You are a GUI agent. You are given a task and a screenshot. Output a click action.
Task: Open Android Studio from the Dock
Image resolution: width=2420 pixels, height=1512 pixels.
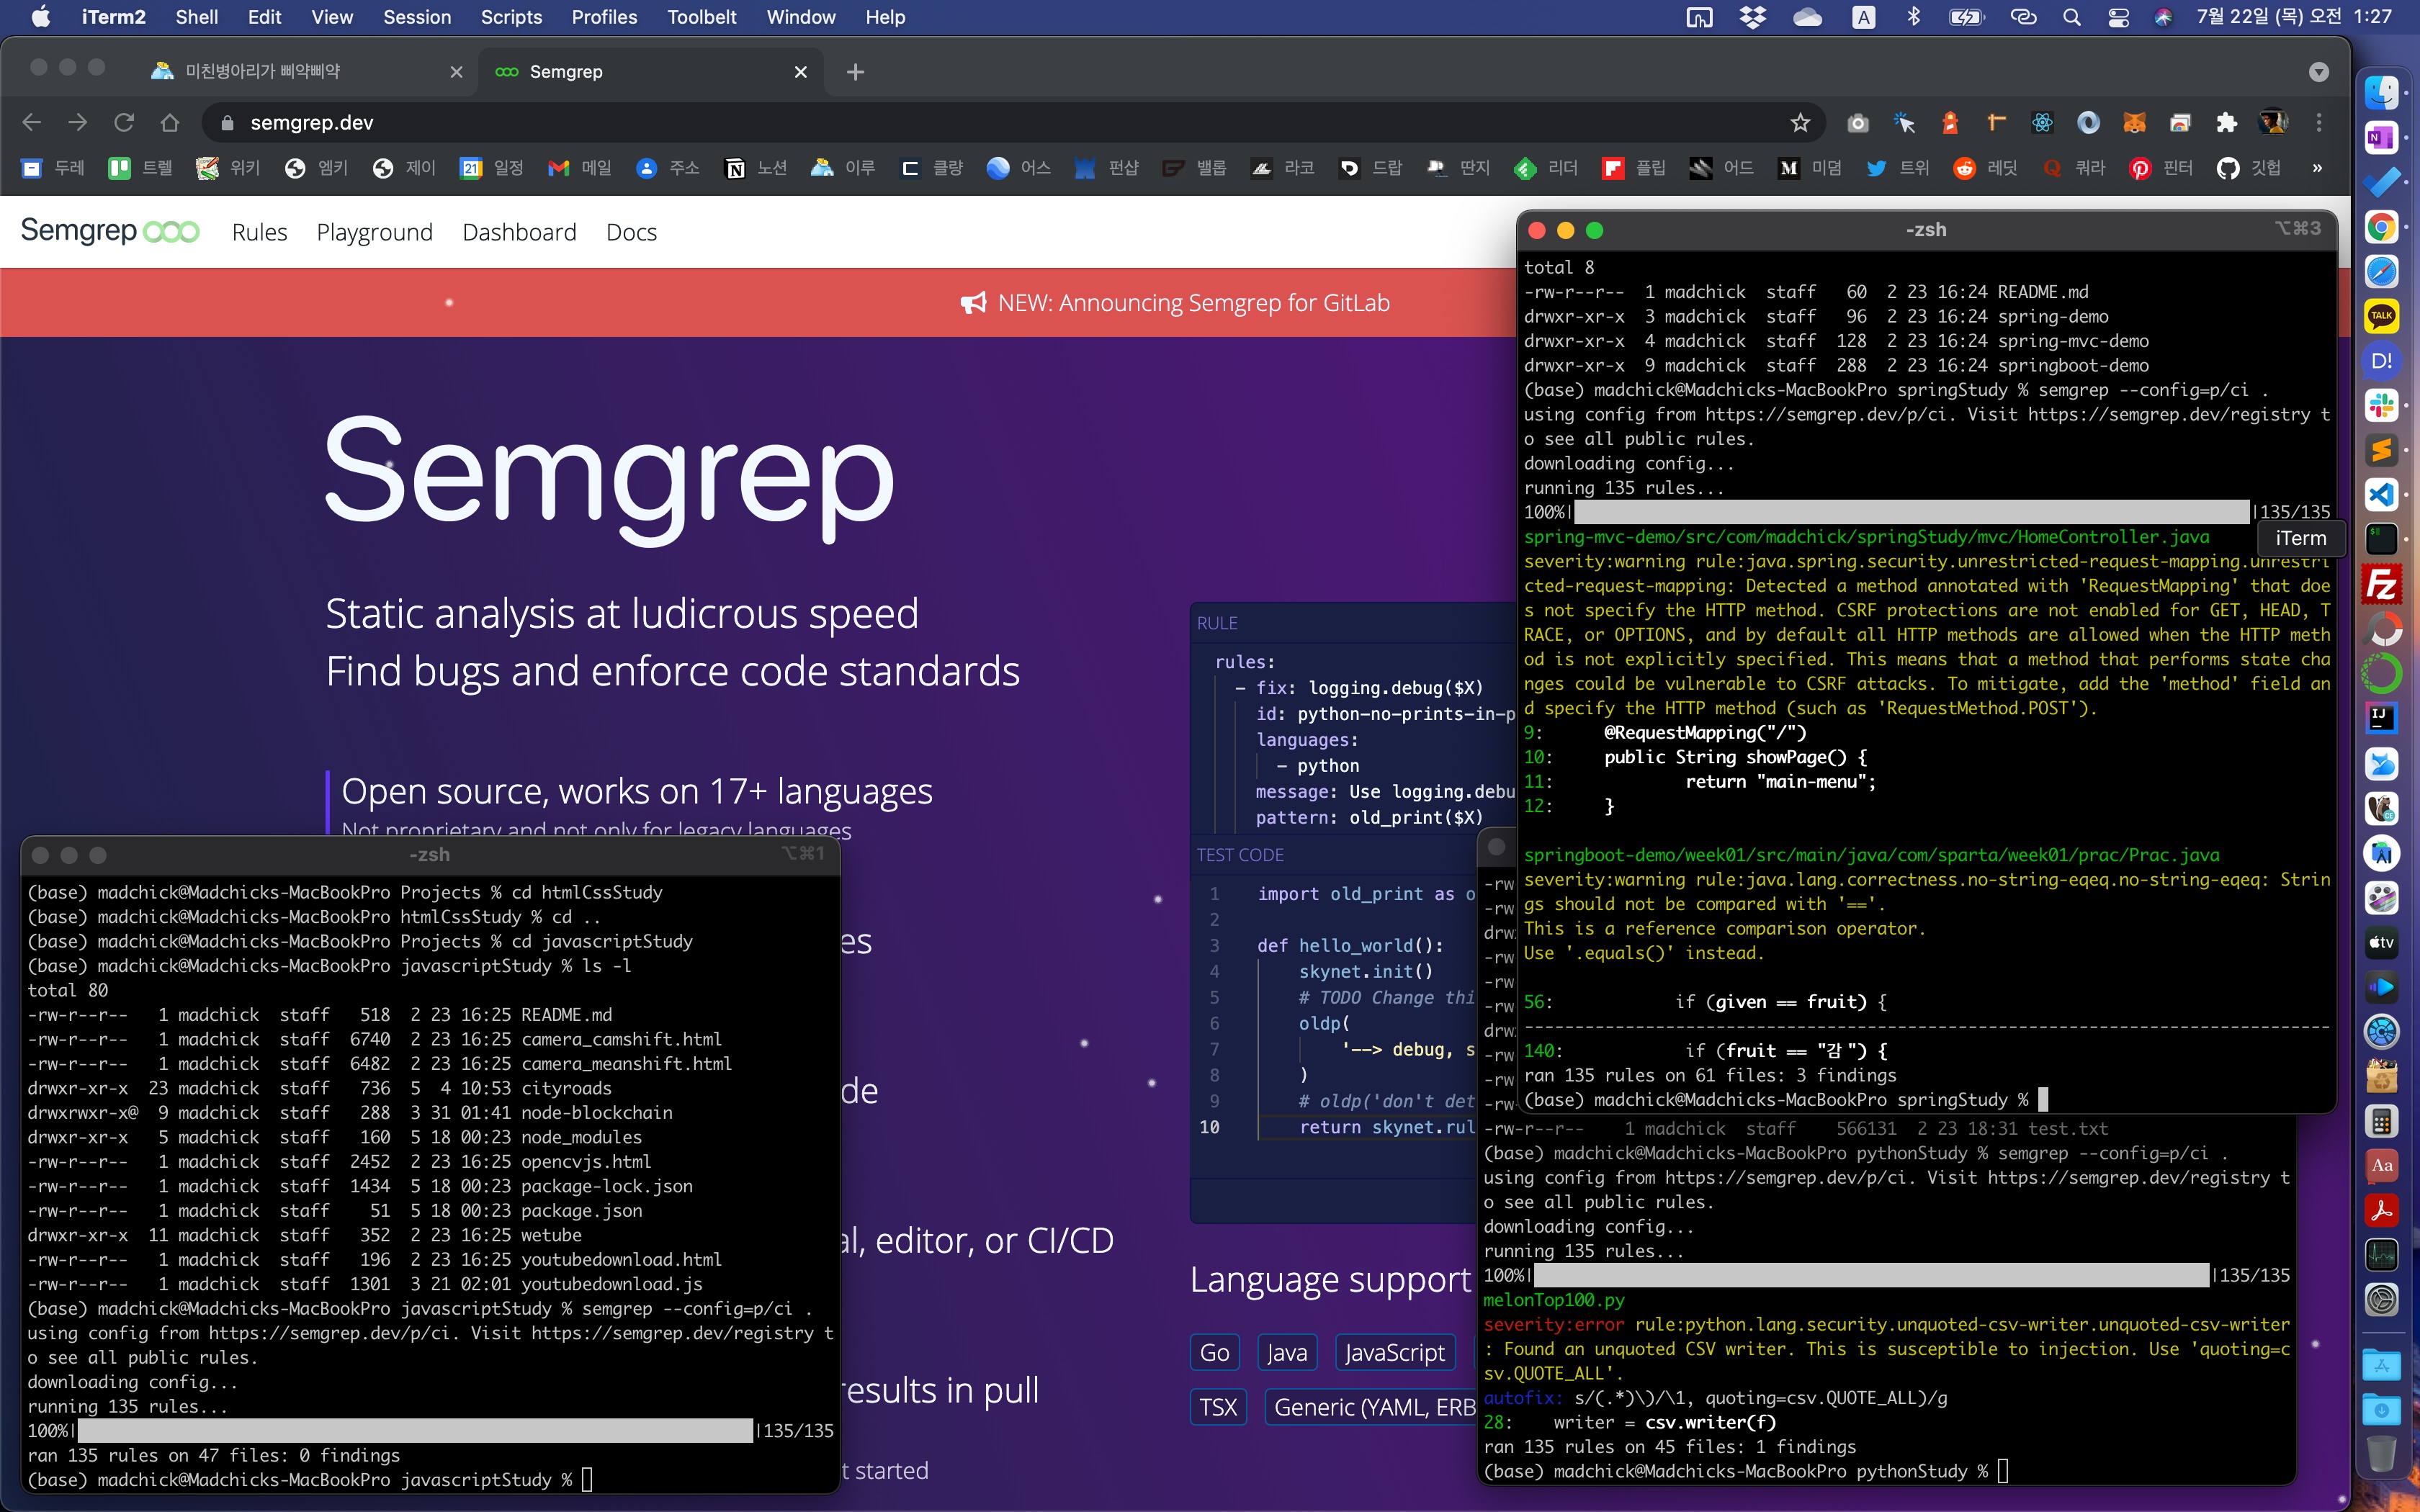pos(2381,853)
